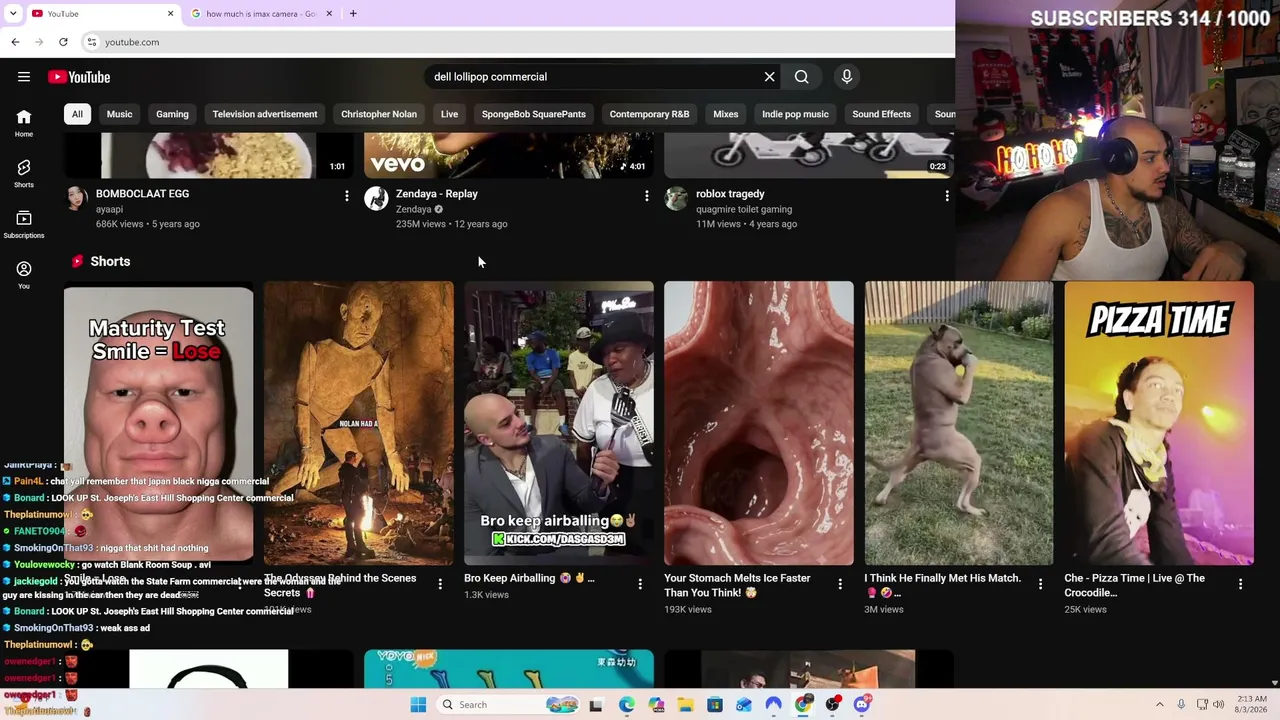The width and height of the screenshot is (1280, 720).
Task: Play the Your Stomach Melts Ice short
Action: pos(758,424)
